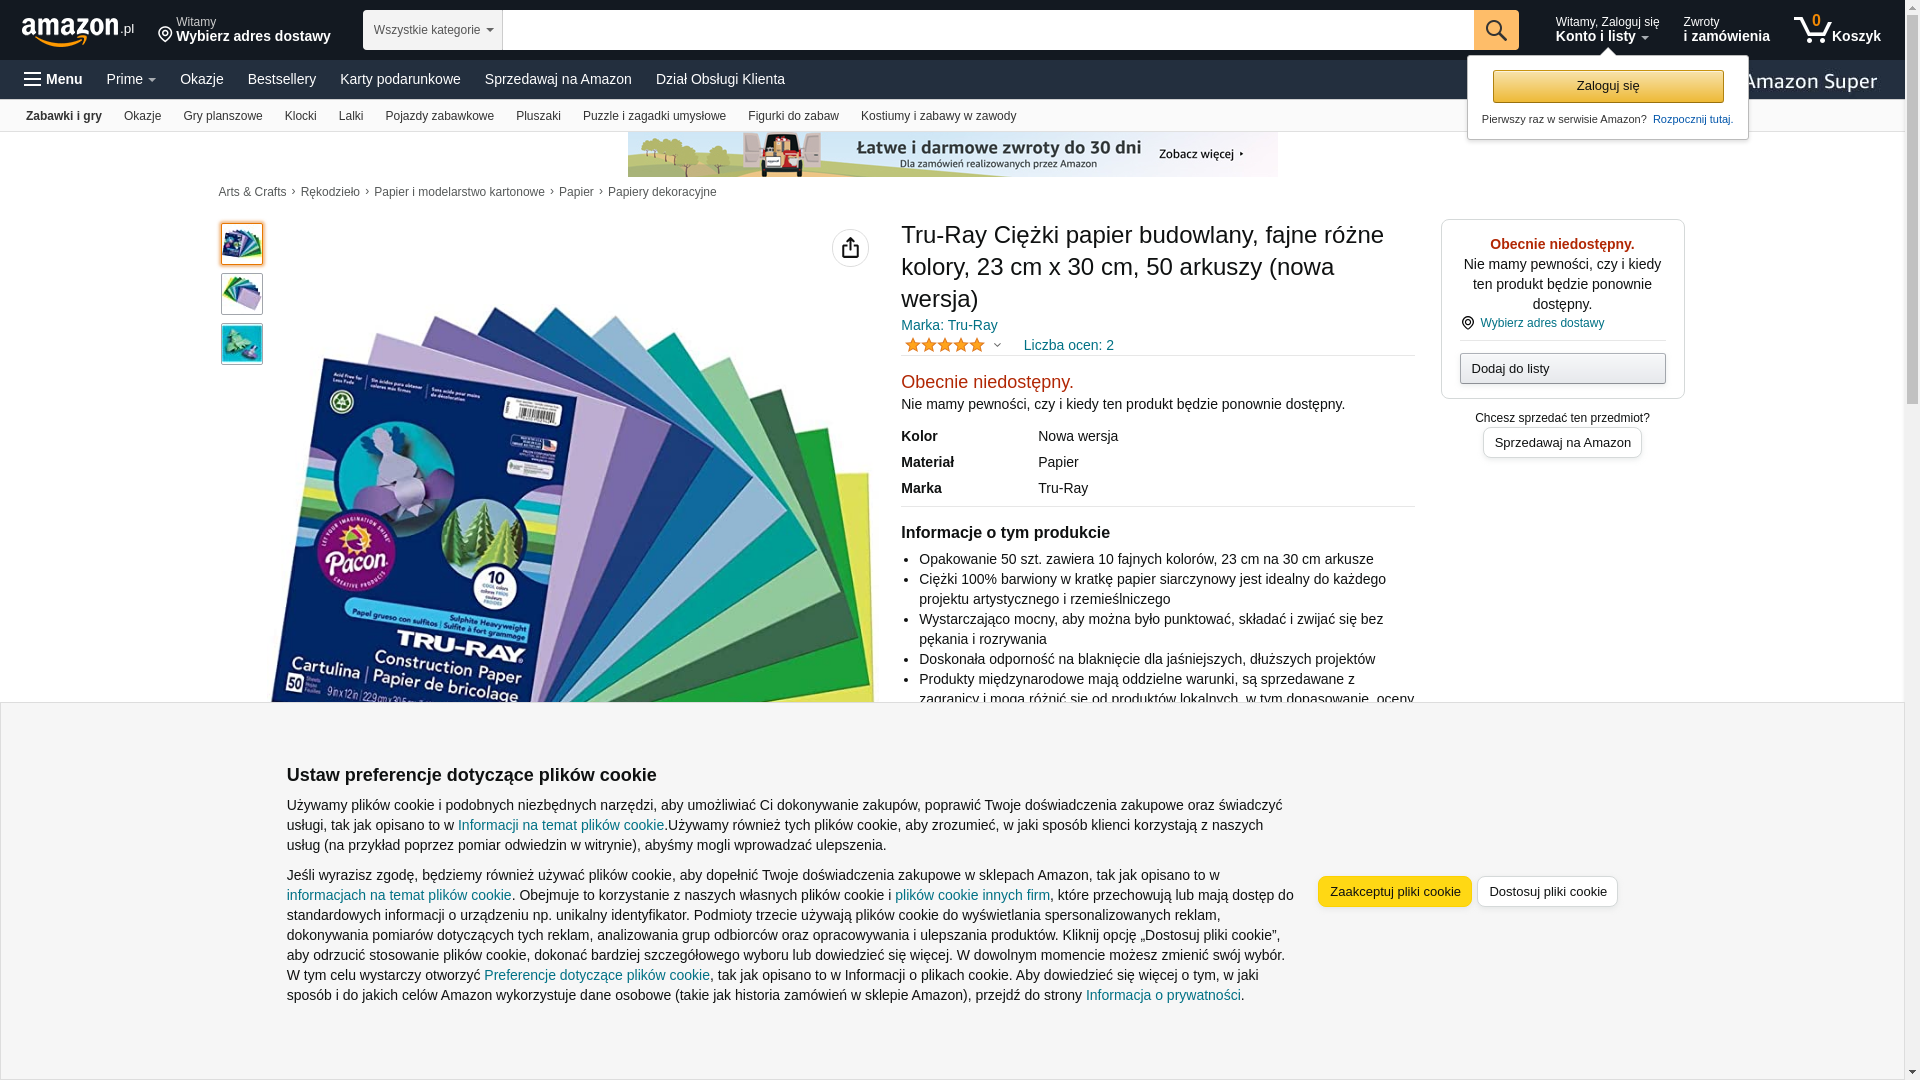Open the share icon on product image
The width and height of the screenshot is (1920, 1080).
point(850,248)
